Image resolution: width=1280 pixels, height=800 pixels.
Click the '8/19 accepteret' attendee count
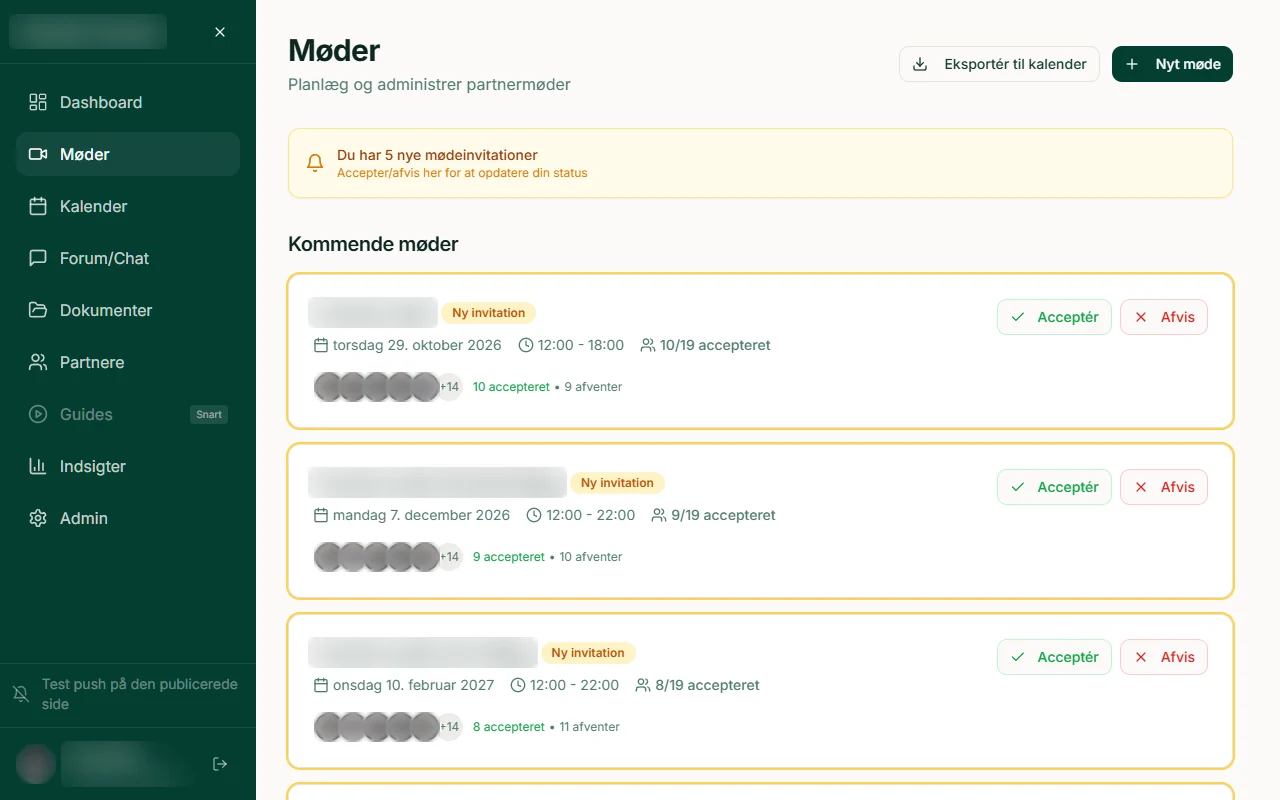(707, 685)
